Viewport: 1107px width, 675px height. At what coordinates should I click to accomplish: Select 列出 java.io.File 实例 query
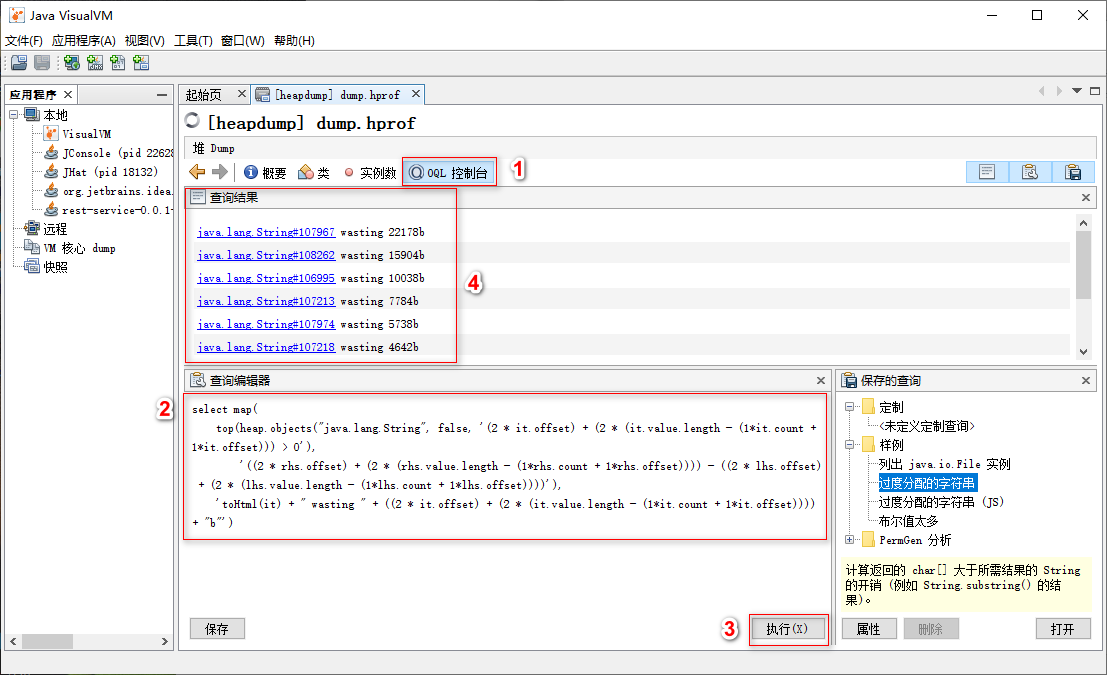click(x=945, y=464)
